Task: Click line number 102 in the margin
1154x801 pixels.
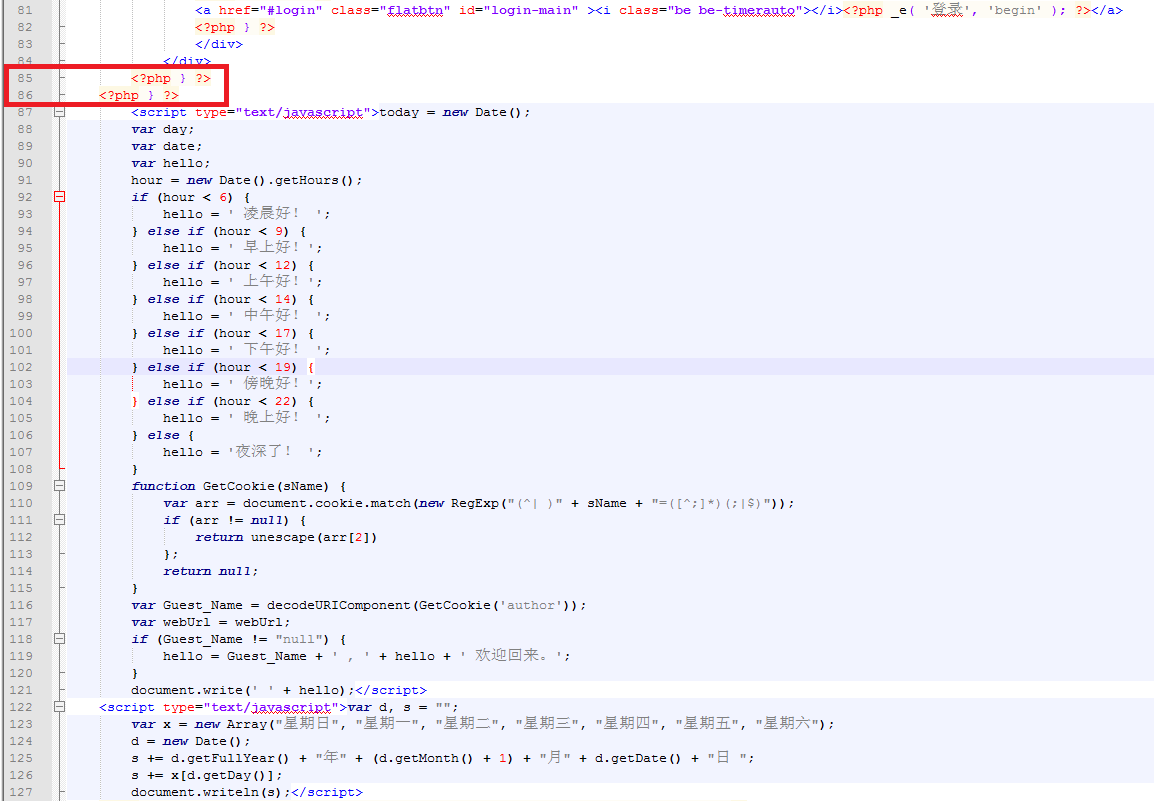Action: [x=20, y=367]
